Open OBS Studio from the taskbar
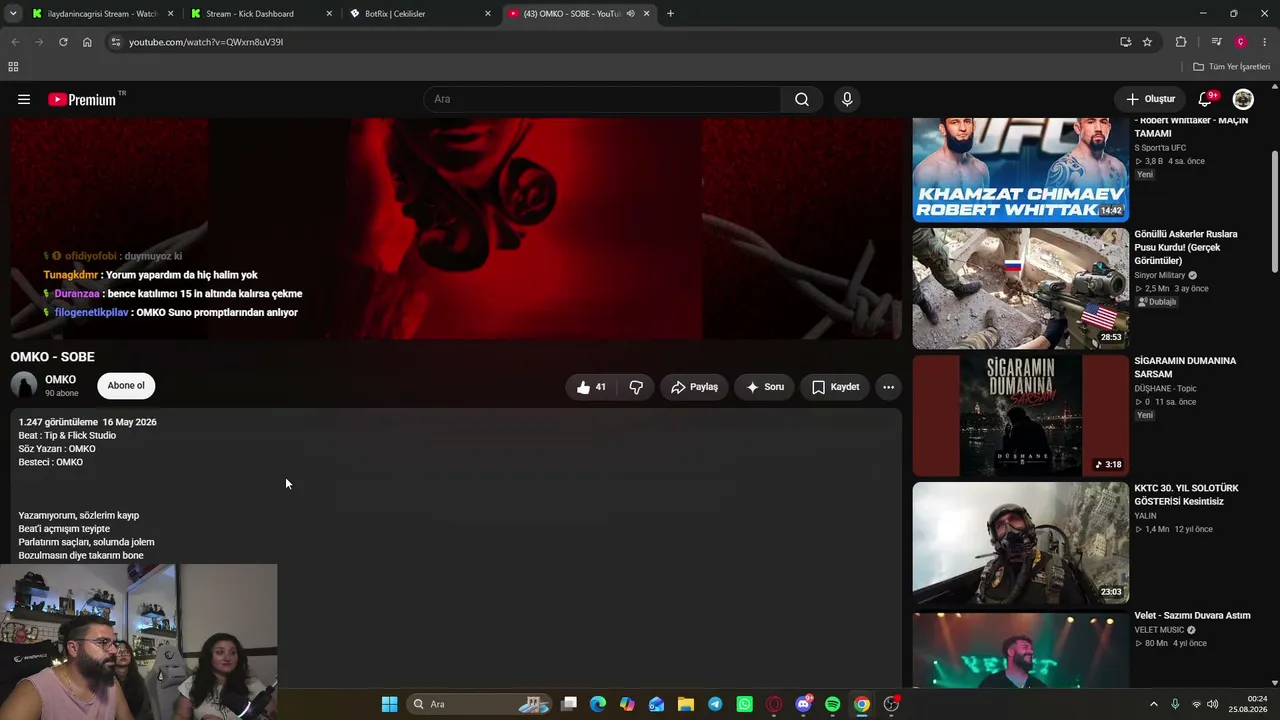1280x720 pixels. pos(891,704)
